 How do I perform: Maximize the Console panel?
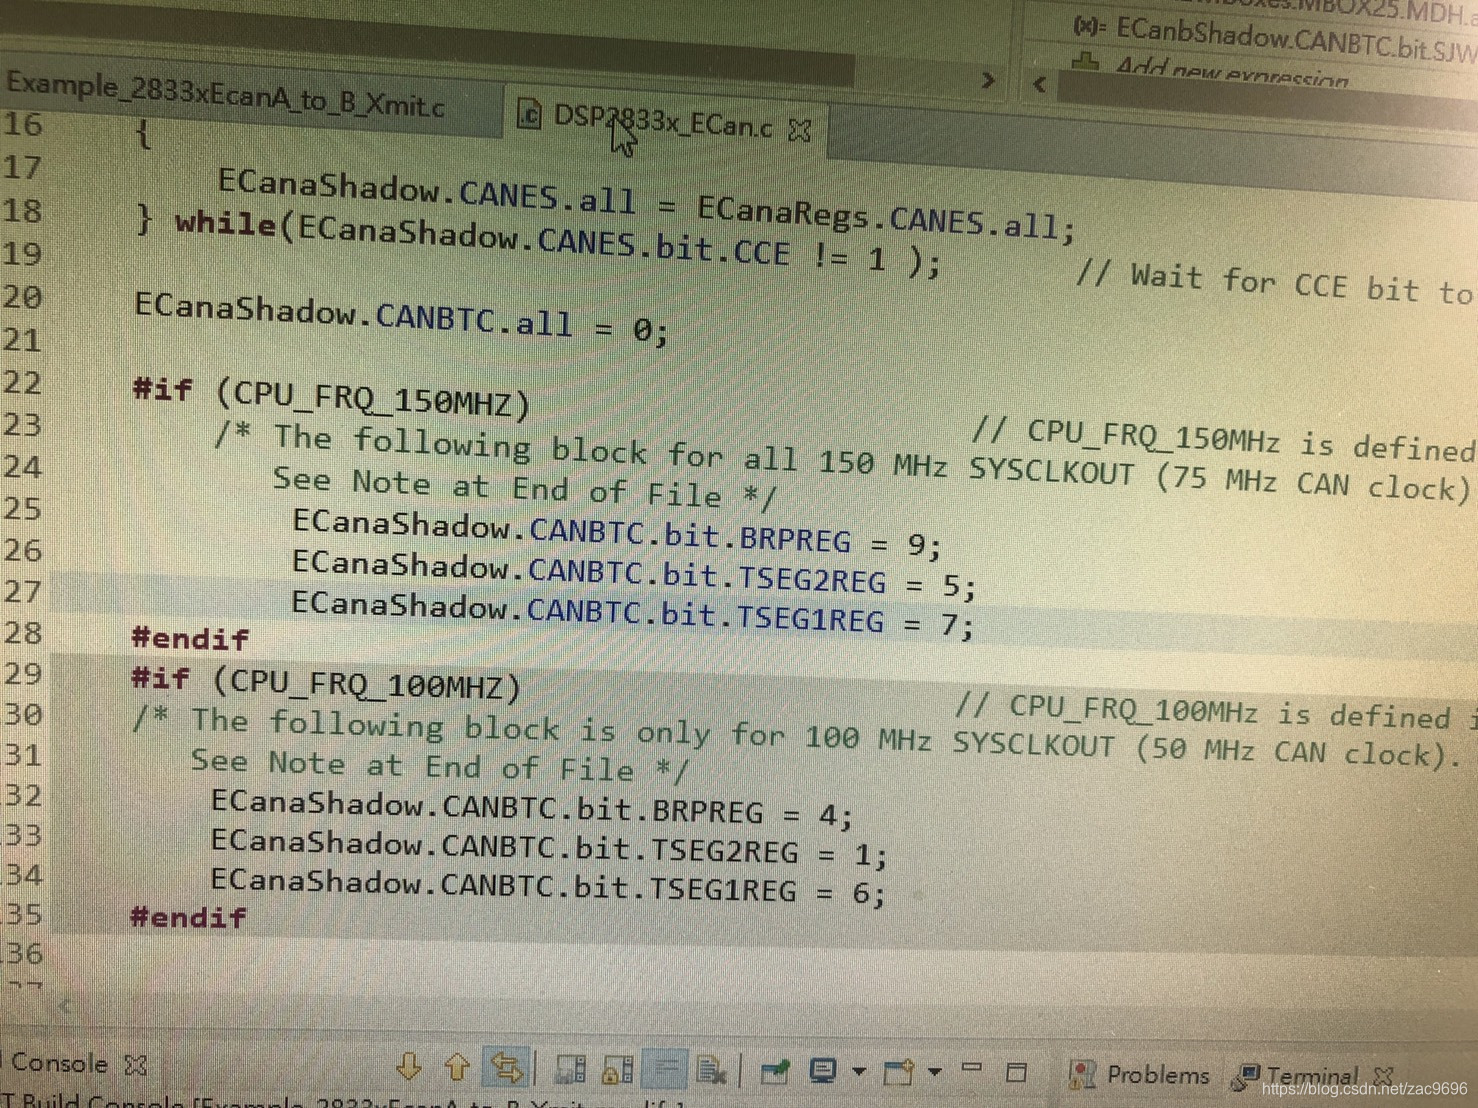1016,1073
